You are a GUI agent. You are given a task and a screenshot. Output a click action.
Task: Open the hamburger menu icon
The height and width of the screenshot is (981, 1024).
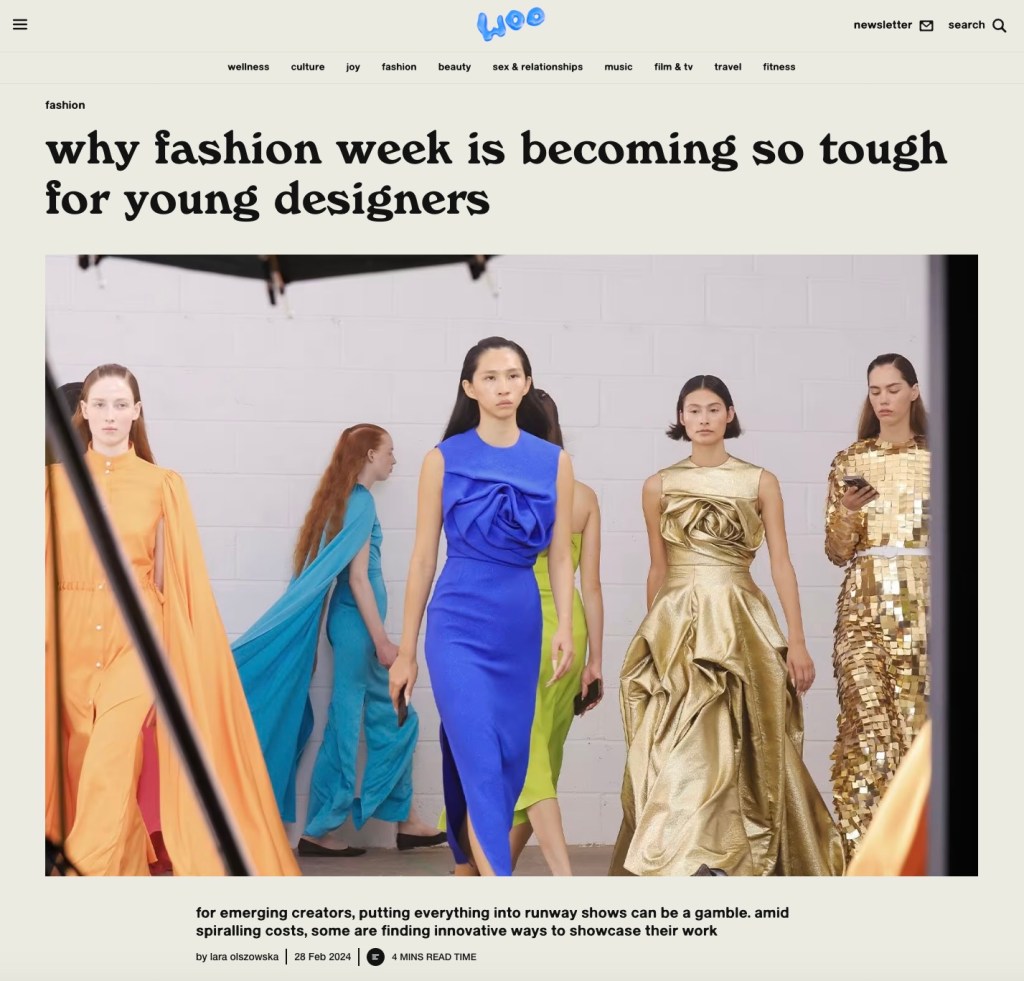[20, 25]
